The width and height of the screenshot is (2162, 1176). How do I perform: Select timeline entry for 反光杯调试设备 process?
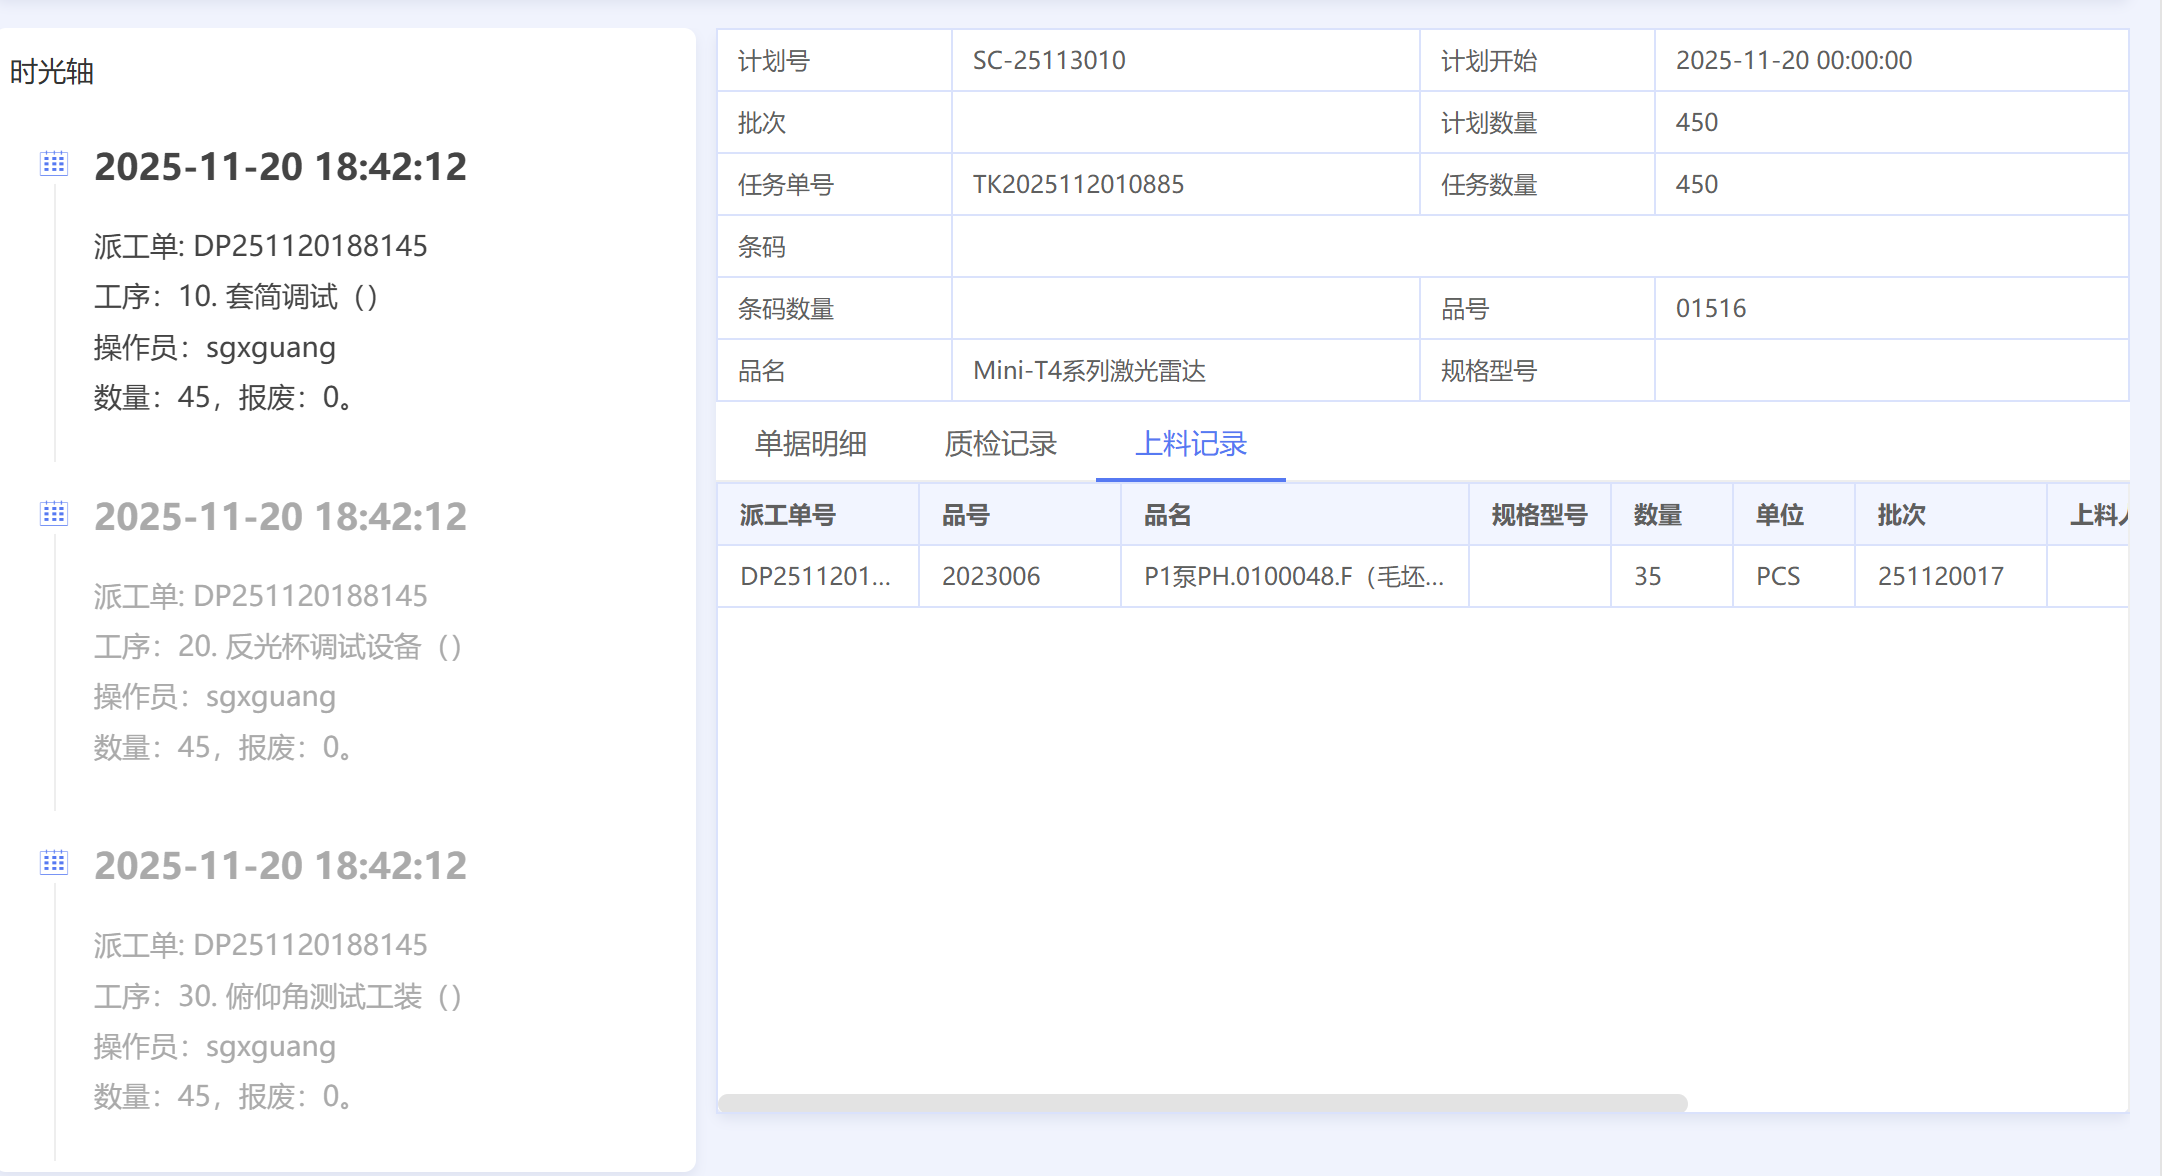click(278, 647)
